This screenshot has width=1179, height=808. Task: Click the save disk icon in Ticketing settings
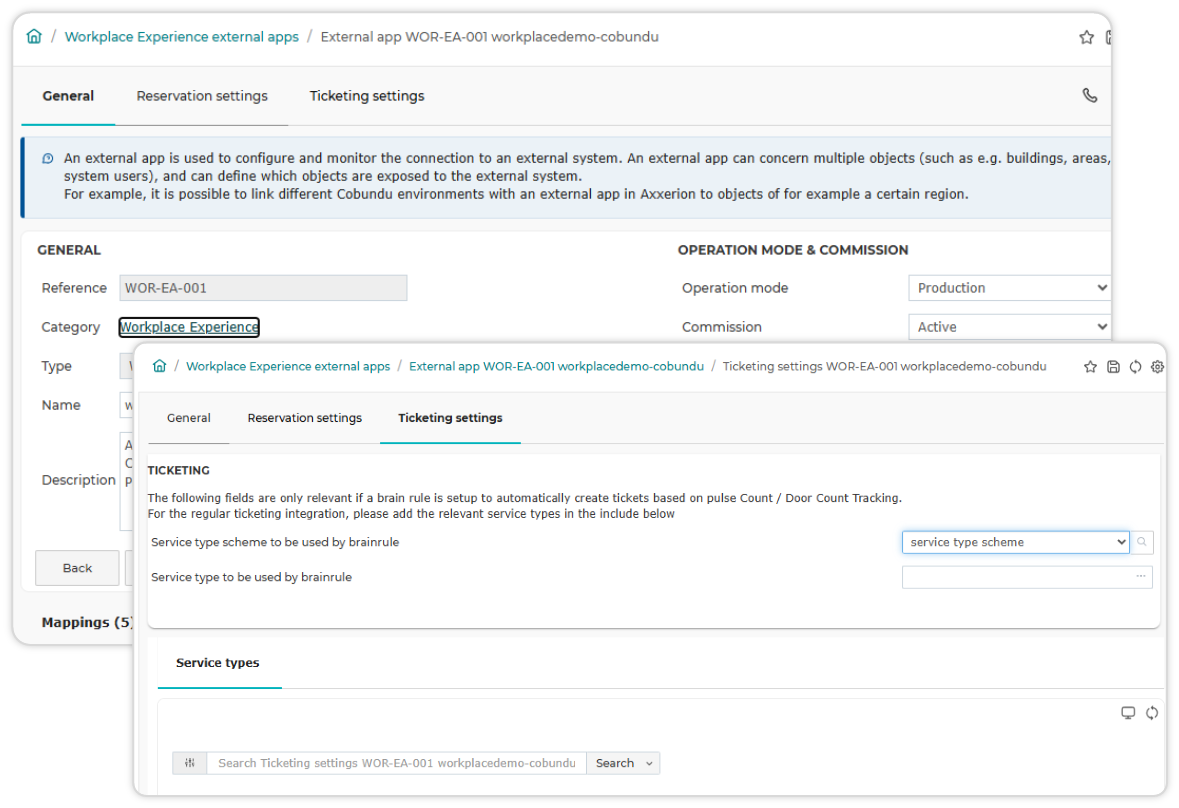tap(1114, 367)
